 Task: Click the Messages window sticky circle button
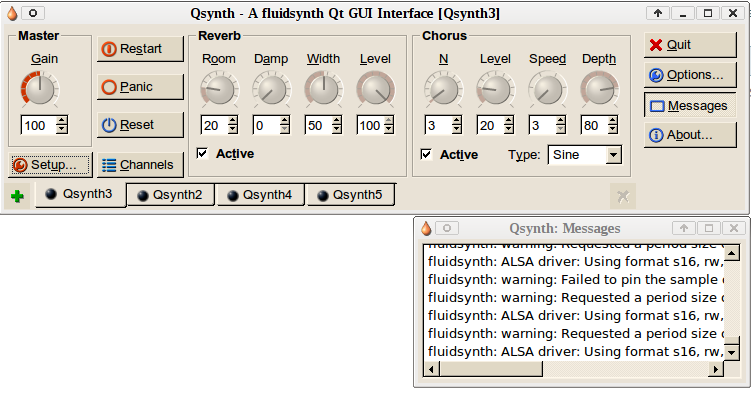pos(447,228)
